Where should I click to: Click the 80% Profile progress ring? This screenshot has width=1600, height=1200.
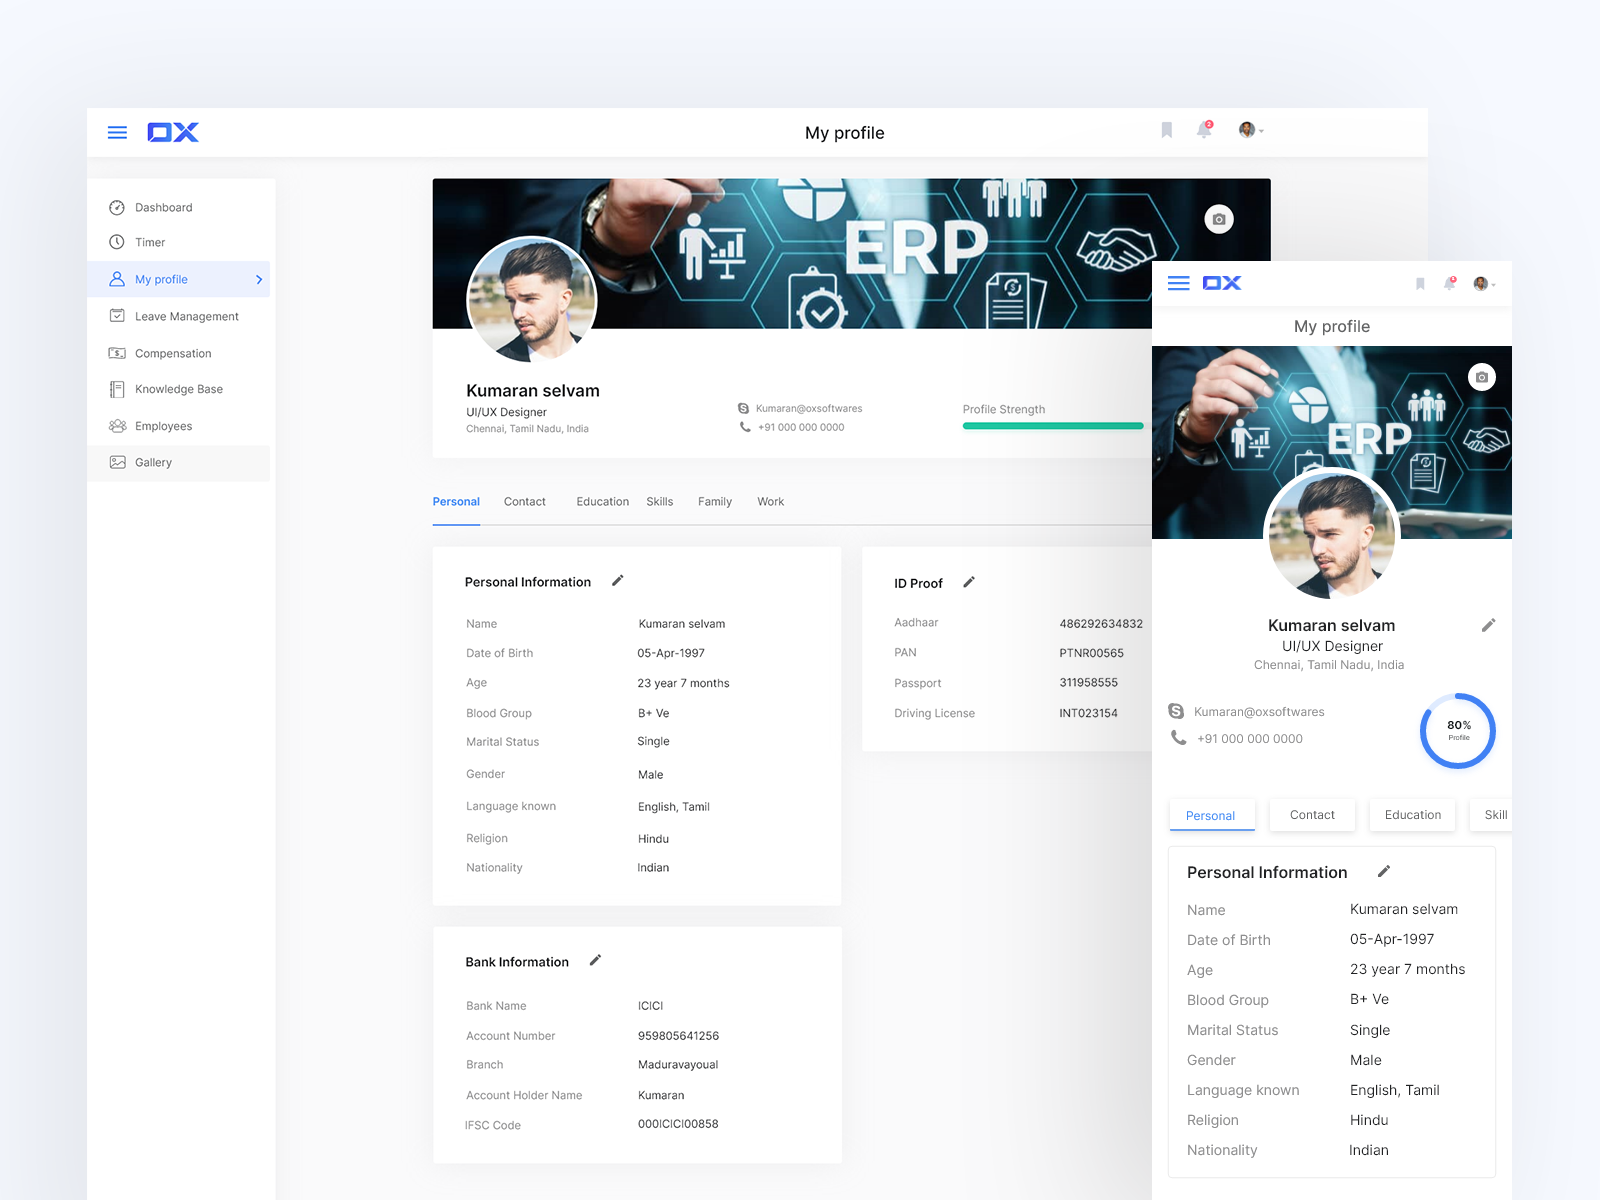tap(1458, 731)
